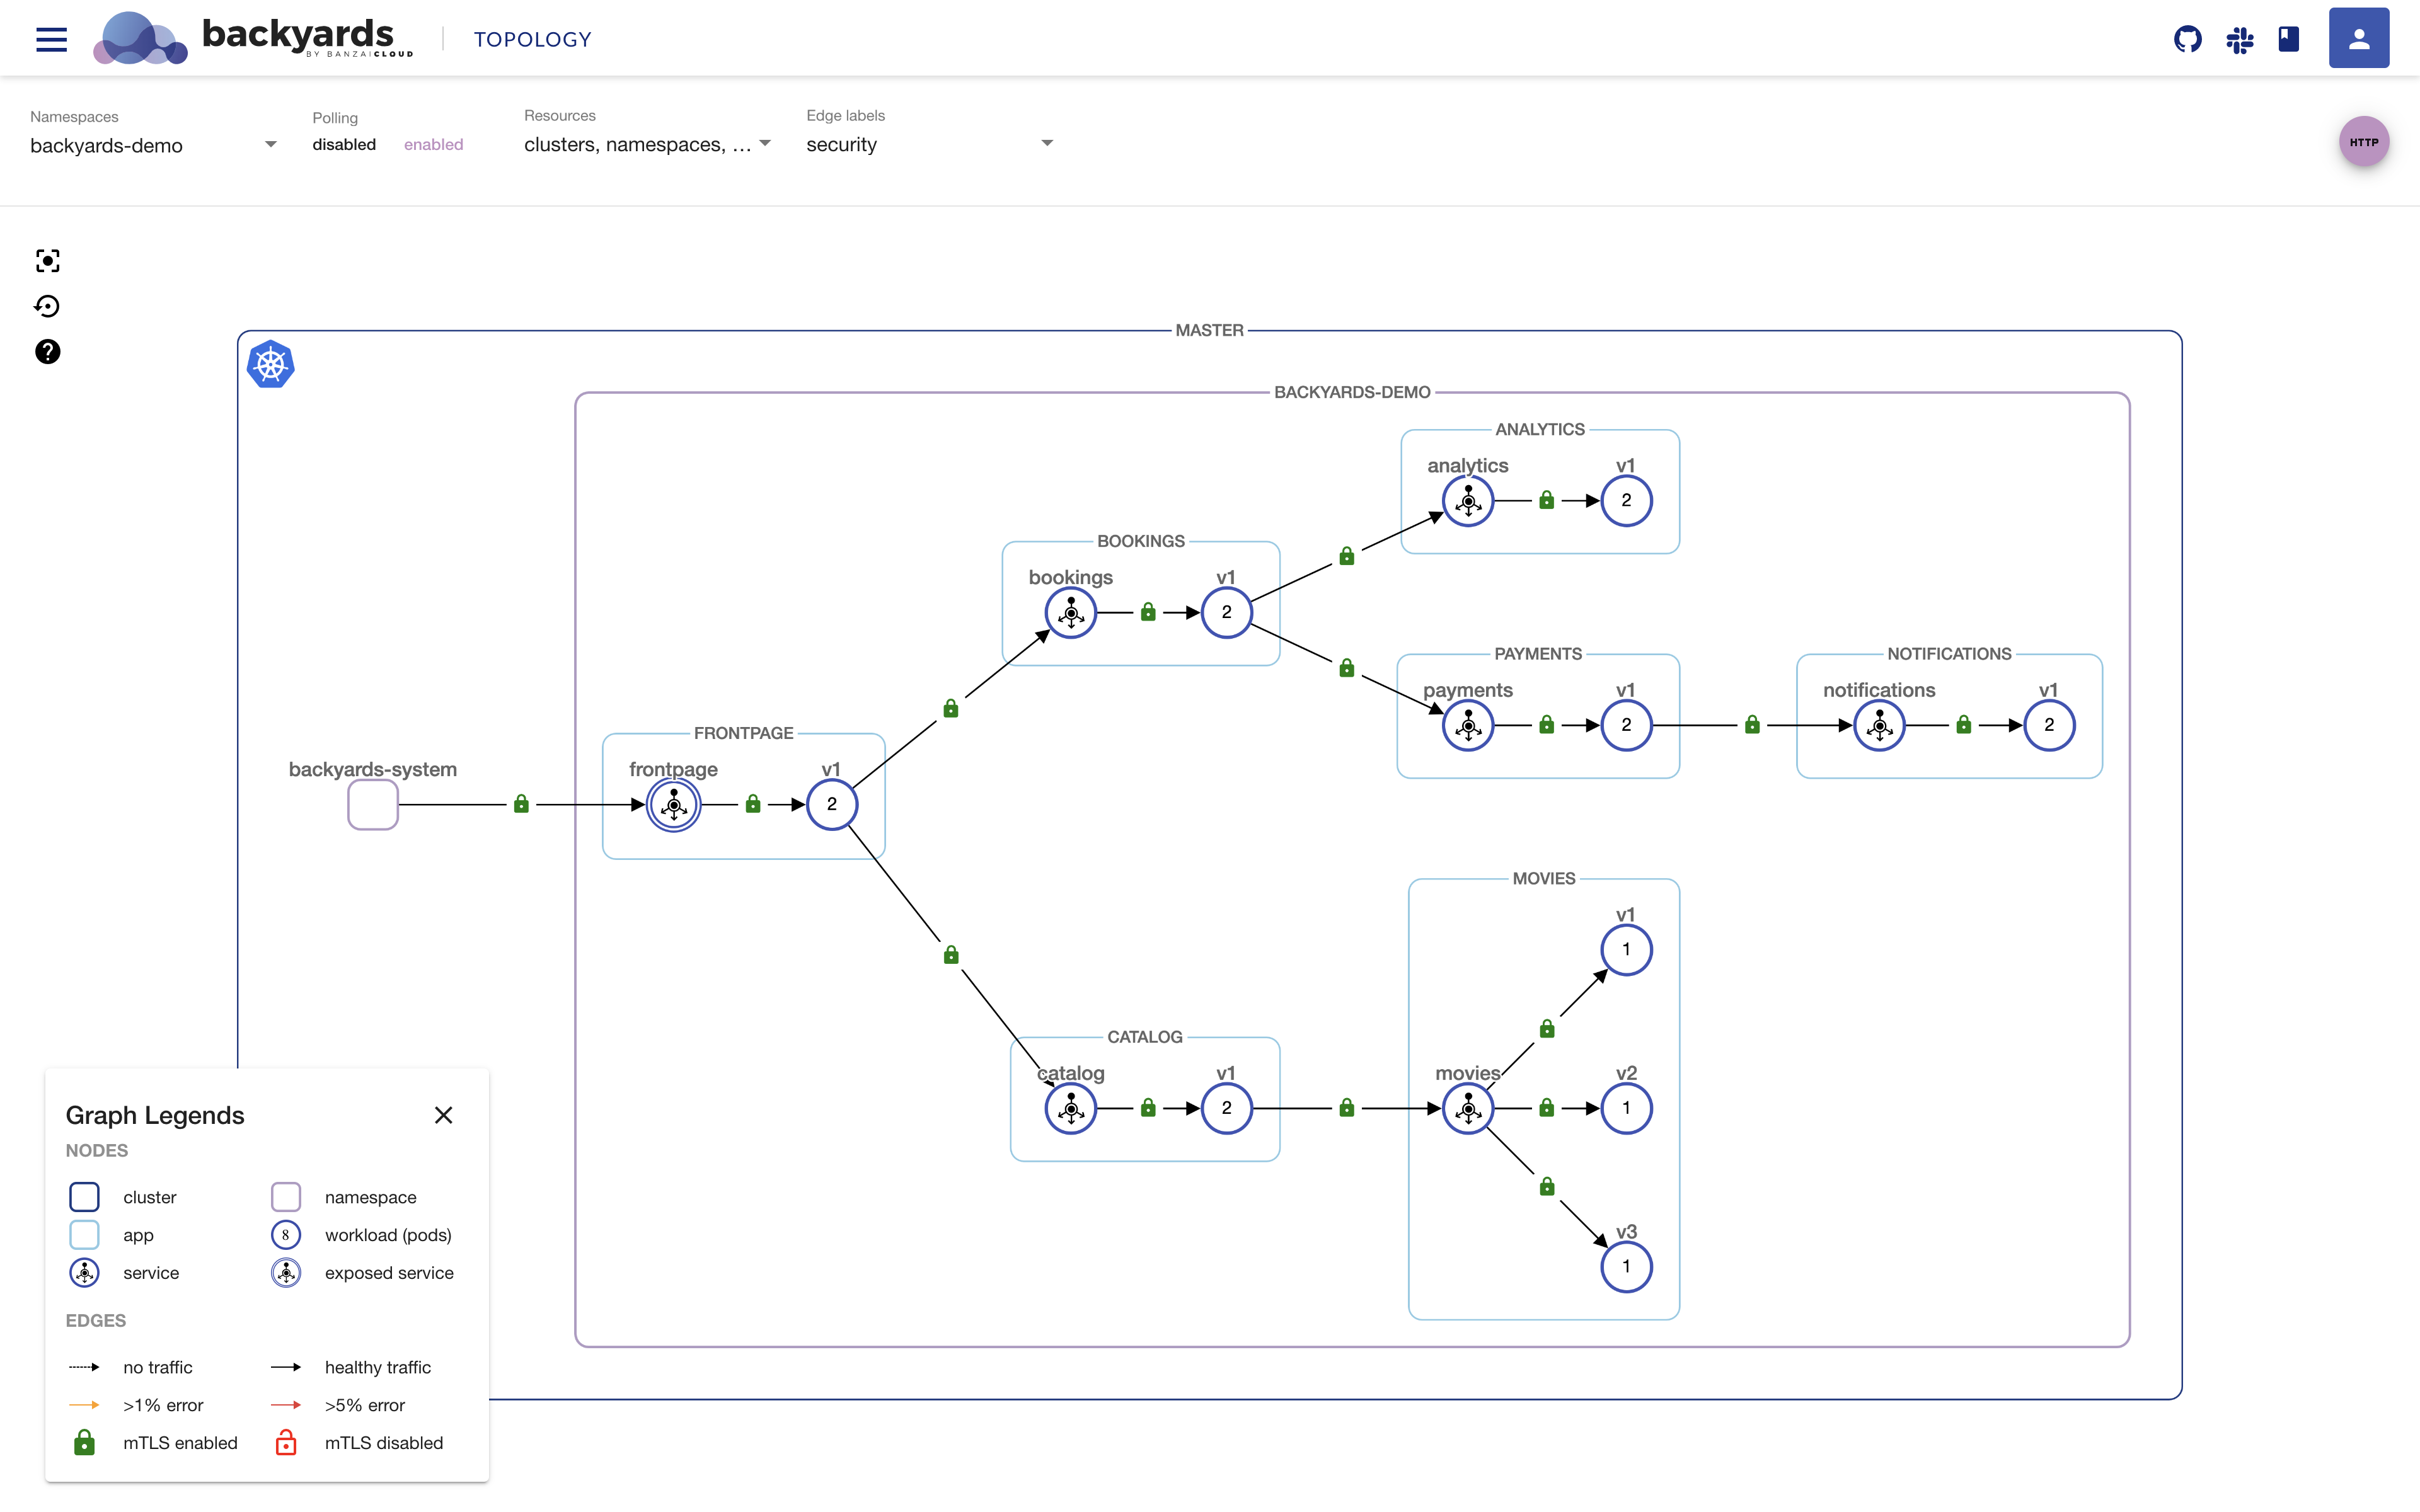The height and width of the screenshot is (1512, 2420).
Task: Click the exposed service legend icon
Action: [x=286, y=1273]
